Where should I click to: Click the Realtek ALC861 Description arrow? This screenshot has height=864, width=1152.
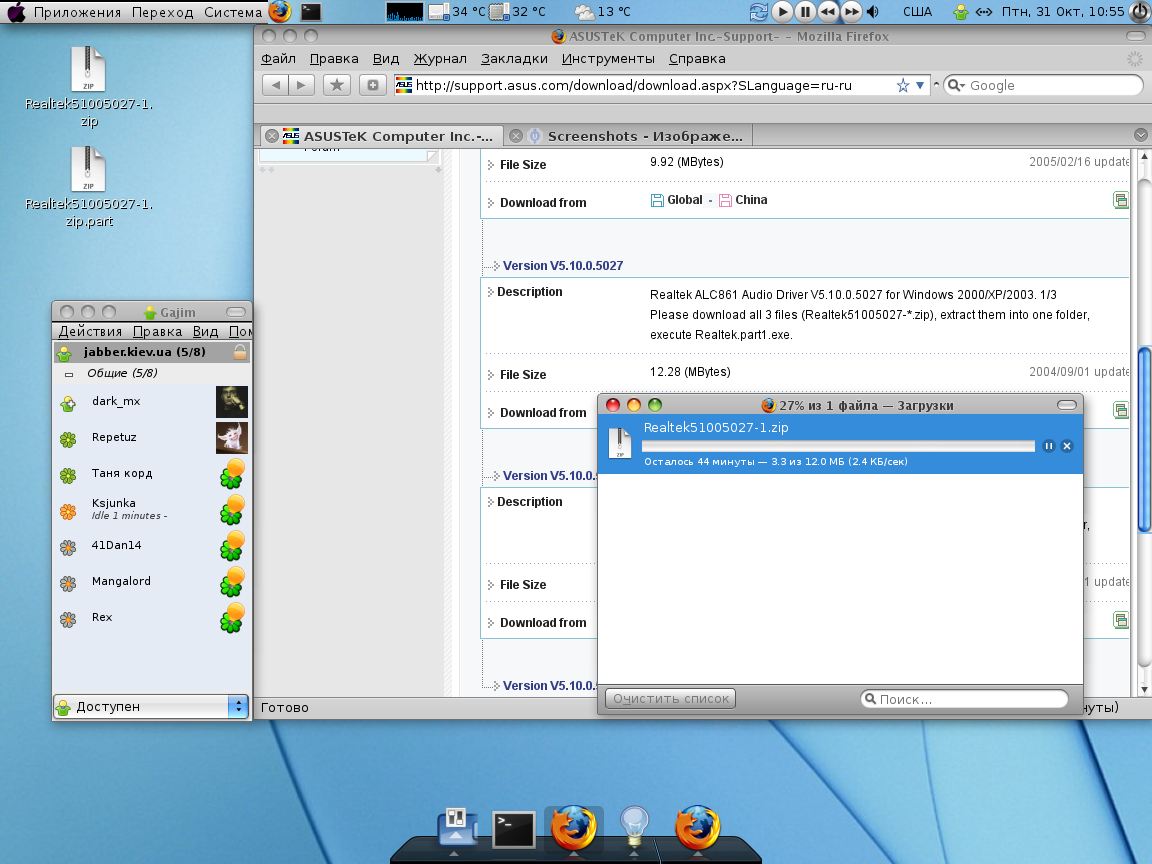[x=490, y=292]
